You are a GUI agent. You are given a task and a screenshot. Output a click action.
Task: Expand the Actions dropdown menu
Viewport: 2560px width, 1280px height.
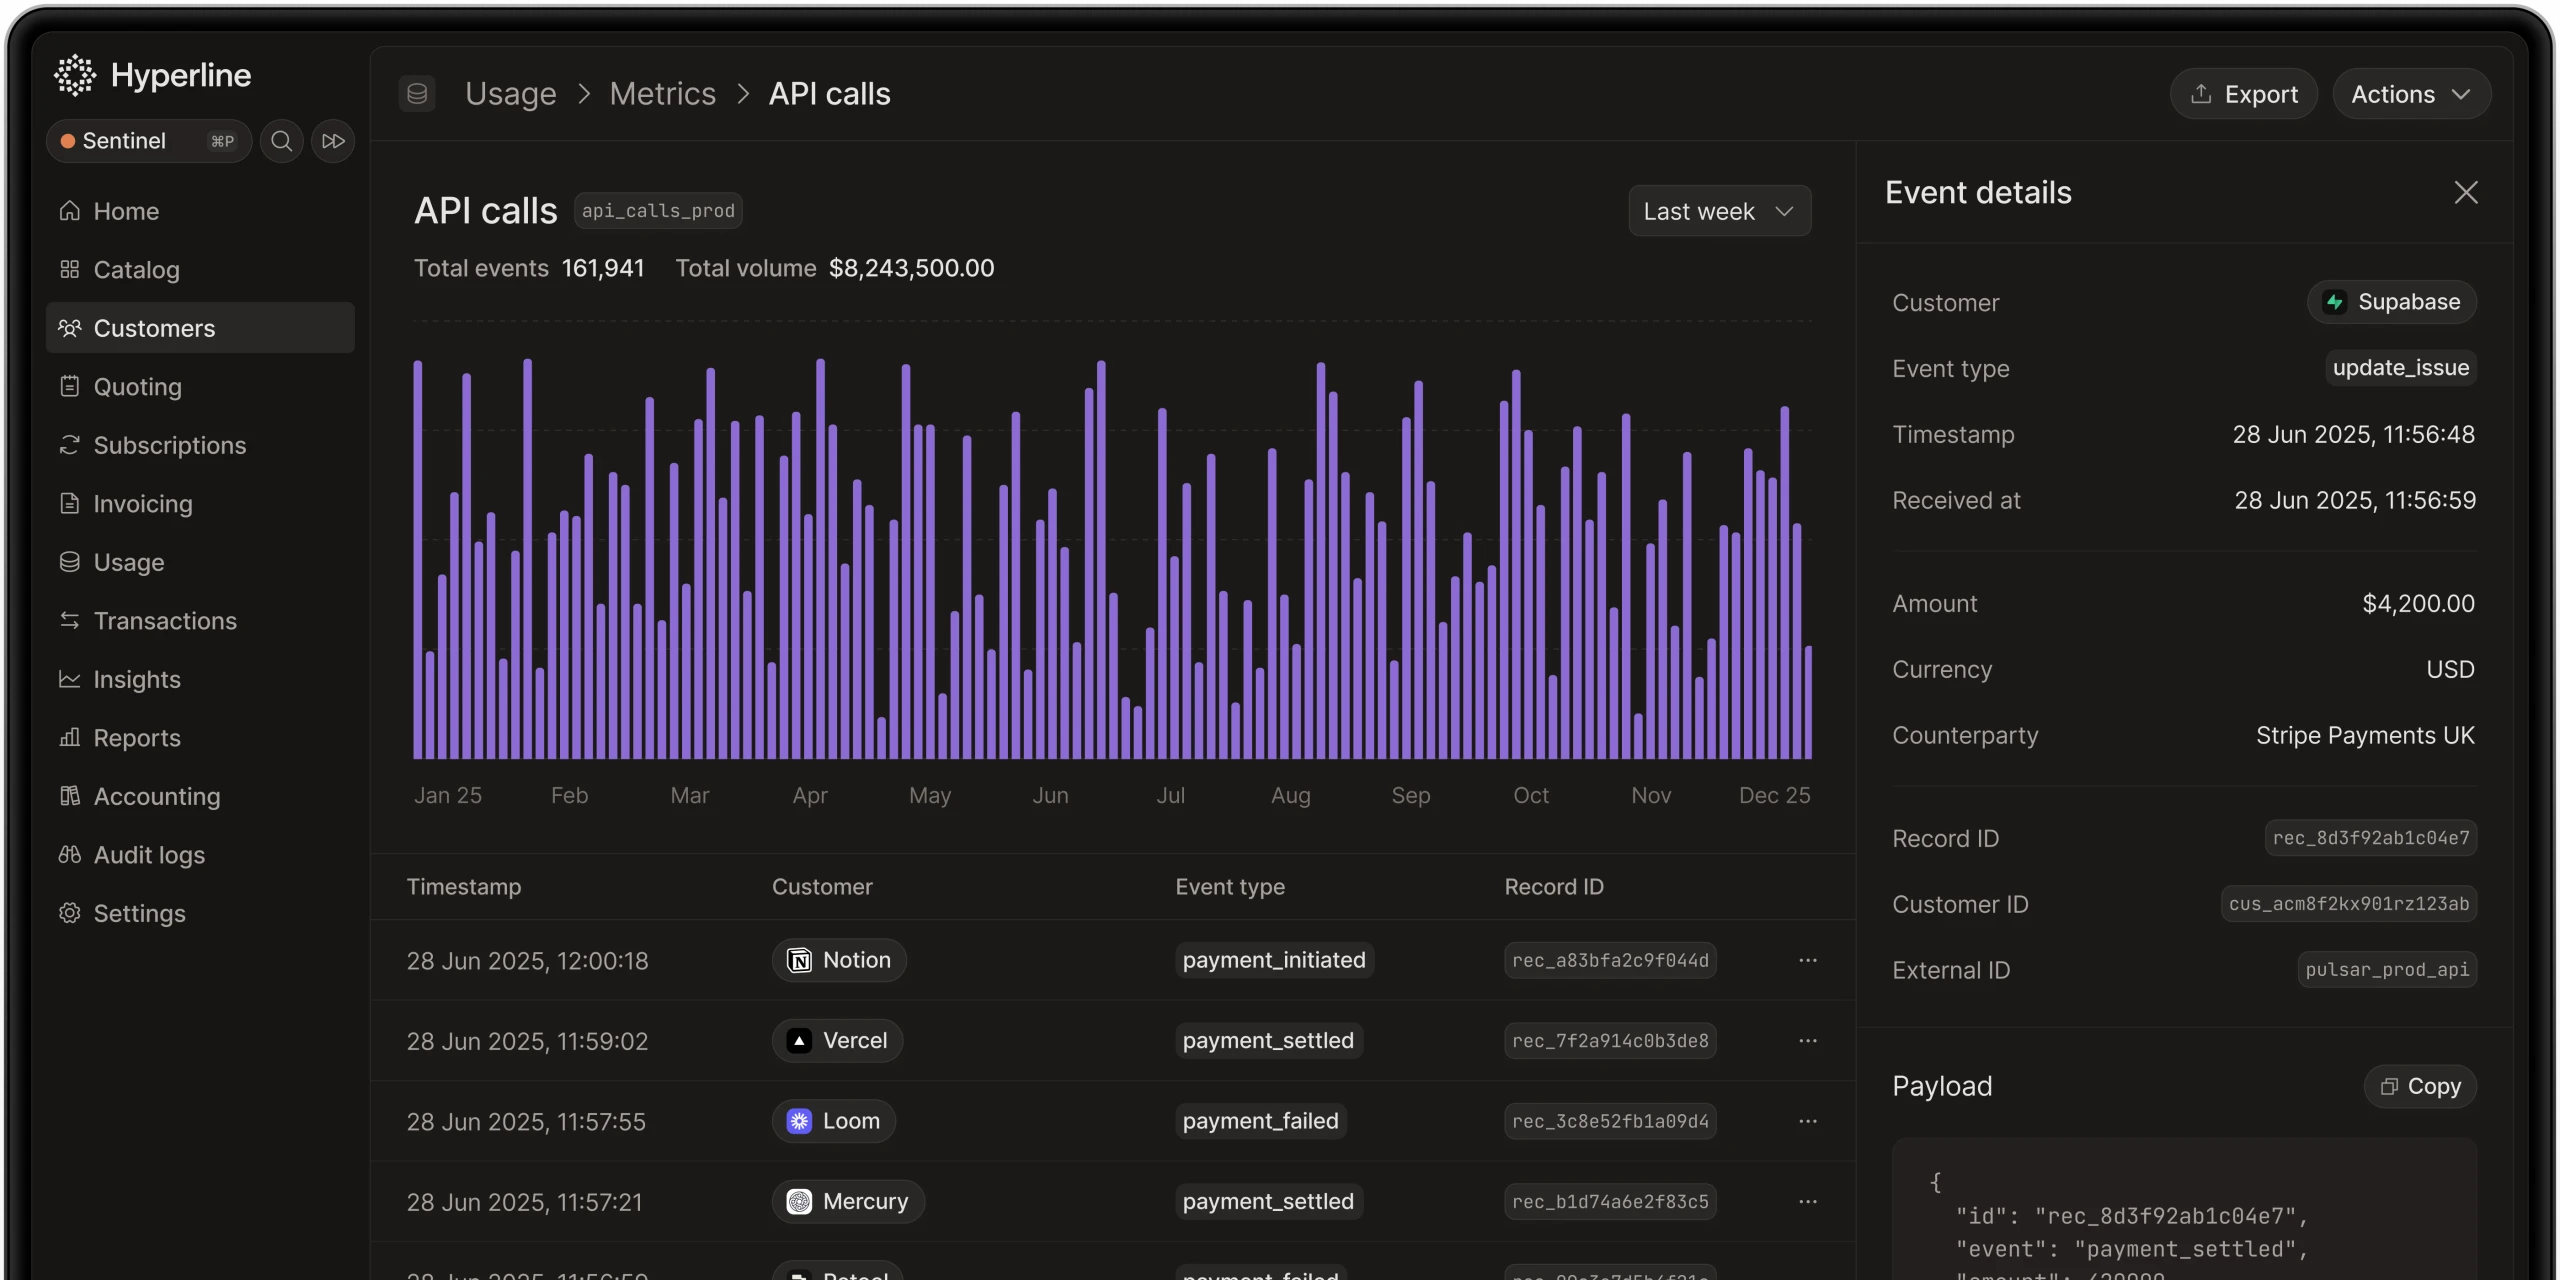[2411, 94]
